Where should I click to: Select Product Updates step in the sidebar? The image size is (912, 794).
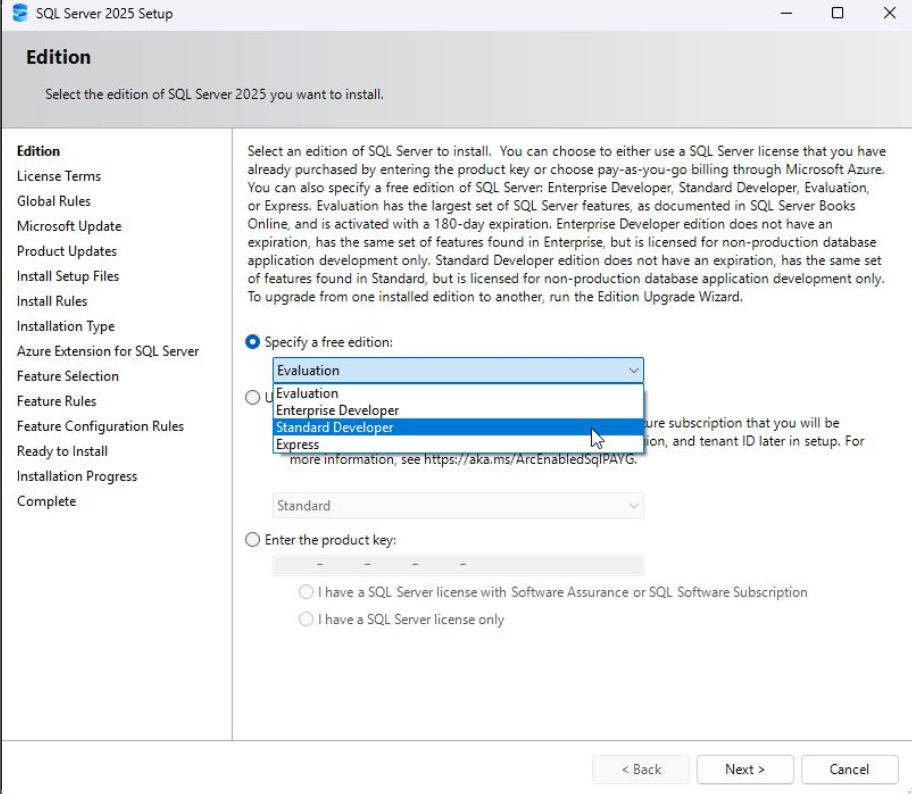(67, 251)
